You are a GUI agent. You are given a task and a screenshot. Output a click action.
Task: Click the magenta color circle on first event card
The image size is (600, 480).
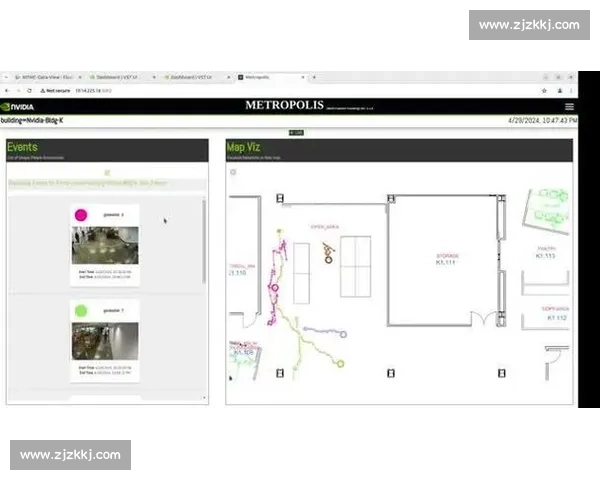(x=81, y=215)
